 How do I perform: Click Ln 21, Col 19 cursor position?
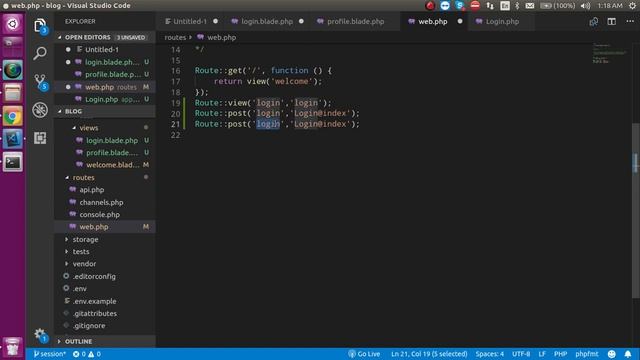click(x=429, y=354)
